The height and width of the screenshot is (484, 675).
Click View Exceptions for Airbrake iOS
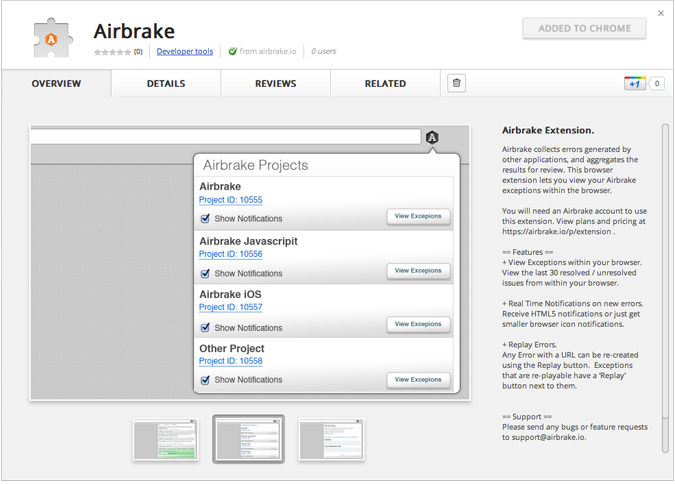coord(418,324)
